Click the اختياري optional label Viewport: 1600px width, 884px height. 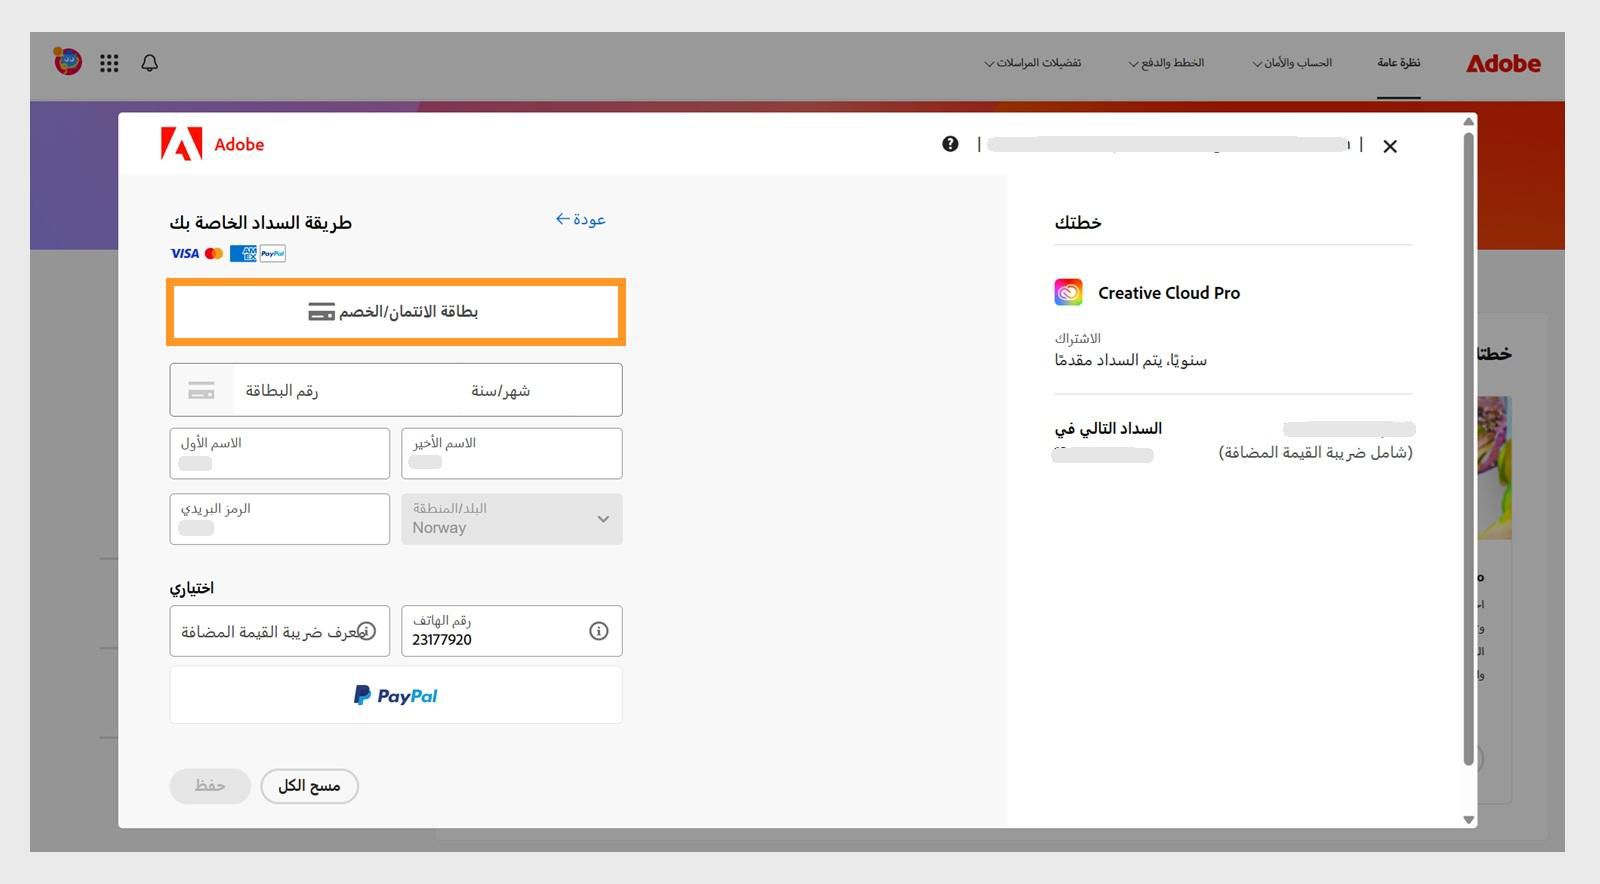pyautogui.click(x=192, y=588)
